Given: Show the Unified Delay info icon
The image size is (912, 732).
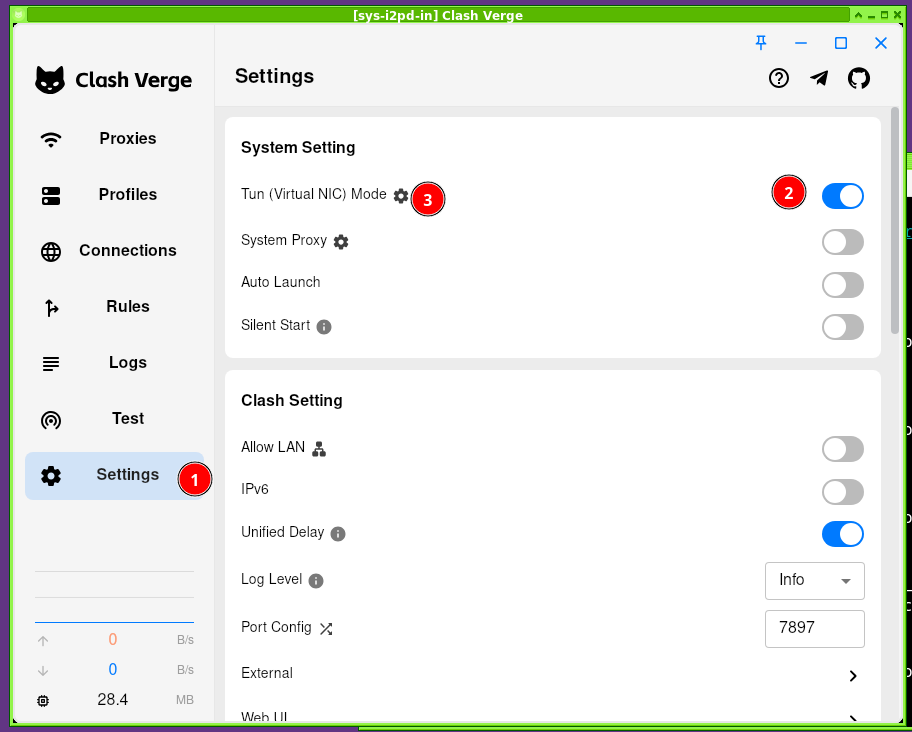Looking at the screenshot, I should tap(338, 534).
